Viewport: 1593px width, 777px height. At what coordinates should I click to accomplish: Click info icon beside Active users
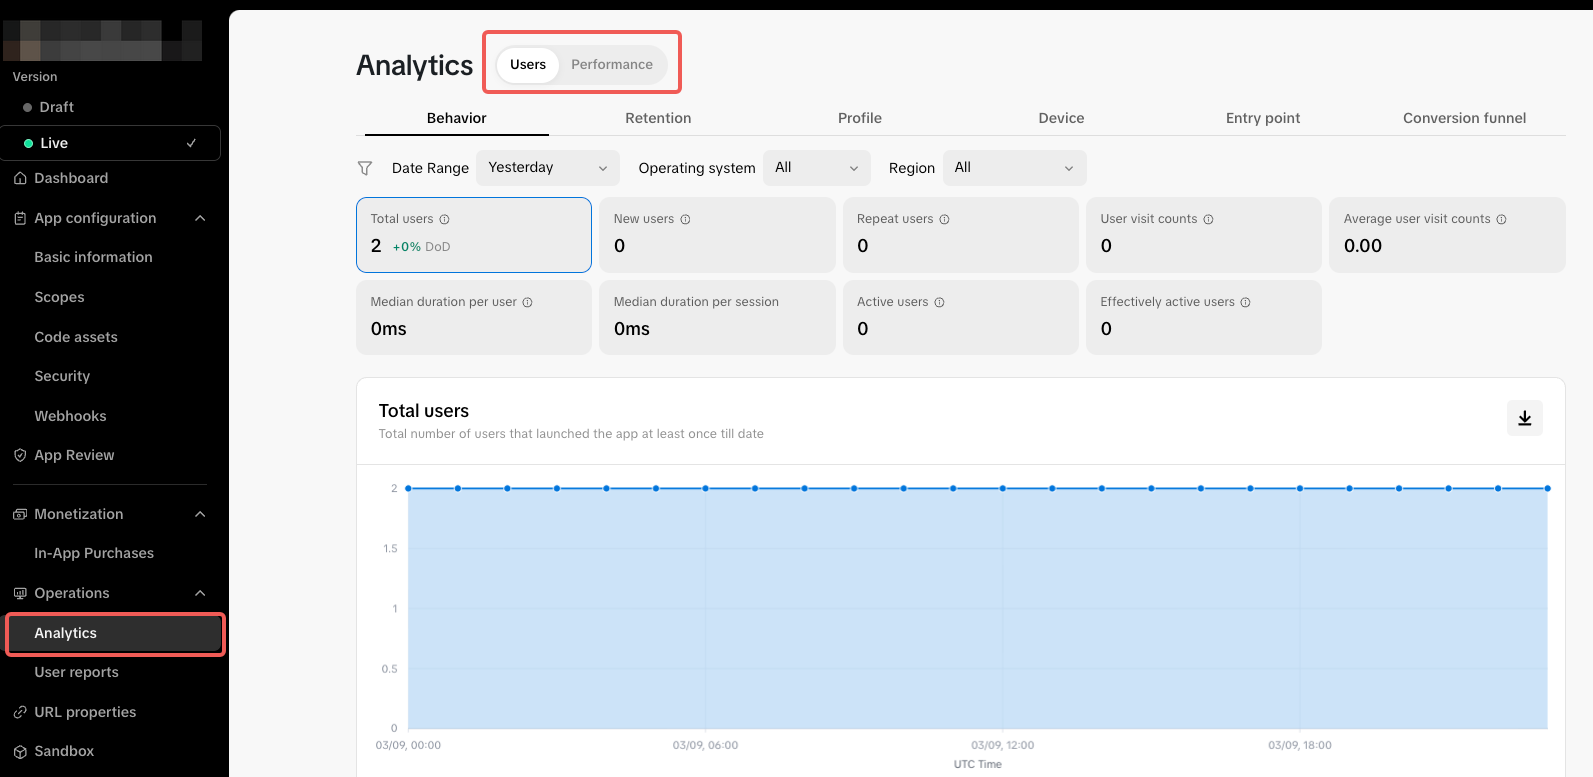(x=939, y=302)
